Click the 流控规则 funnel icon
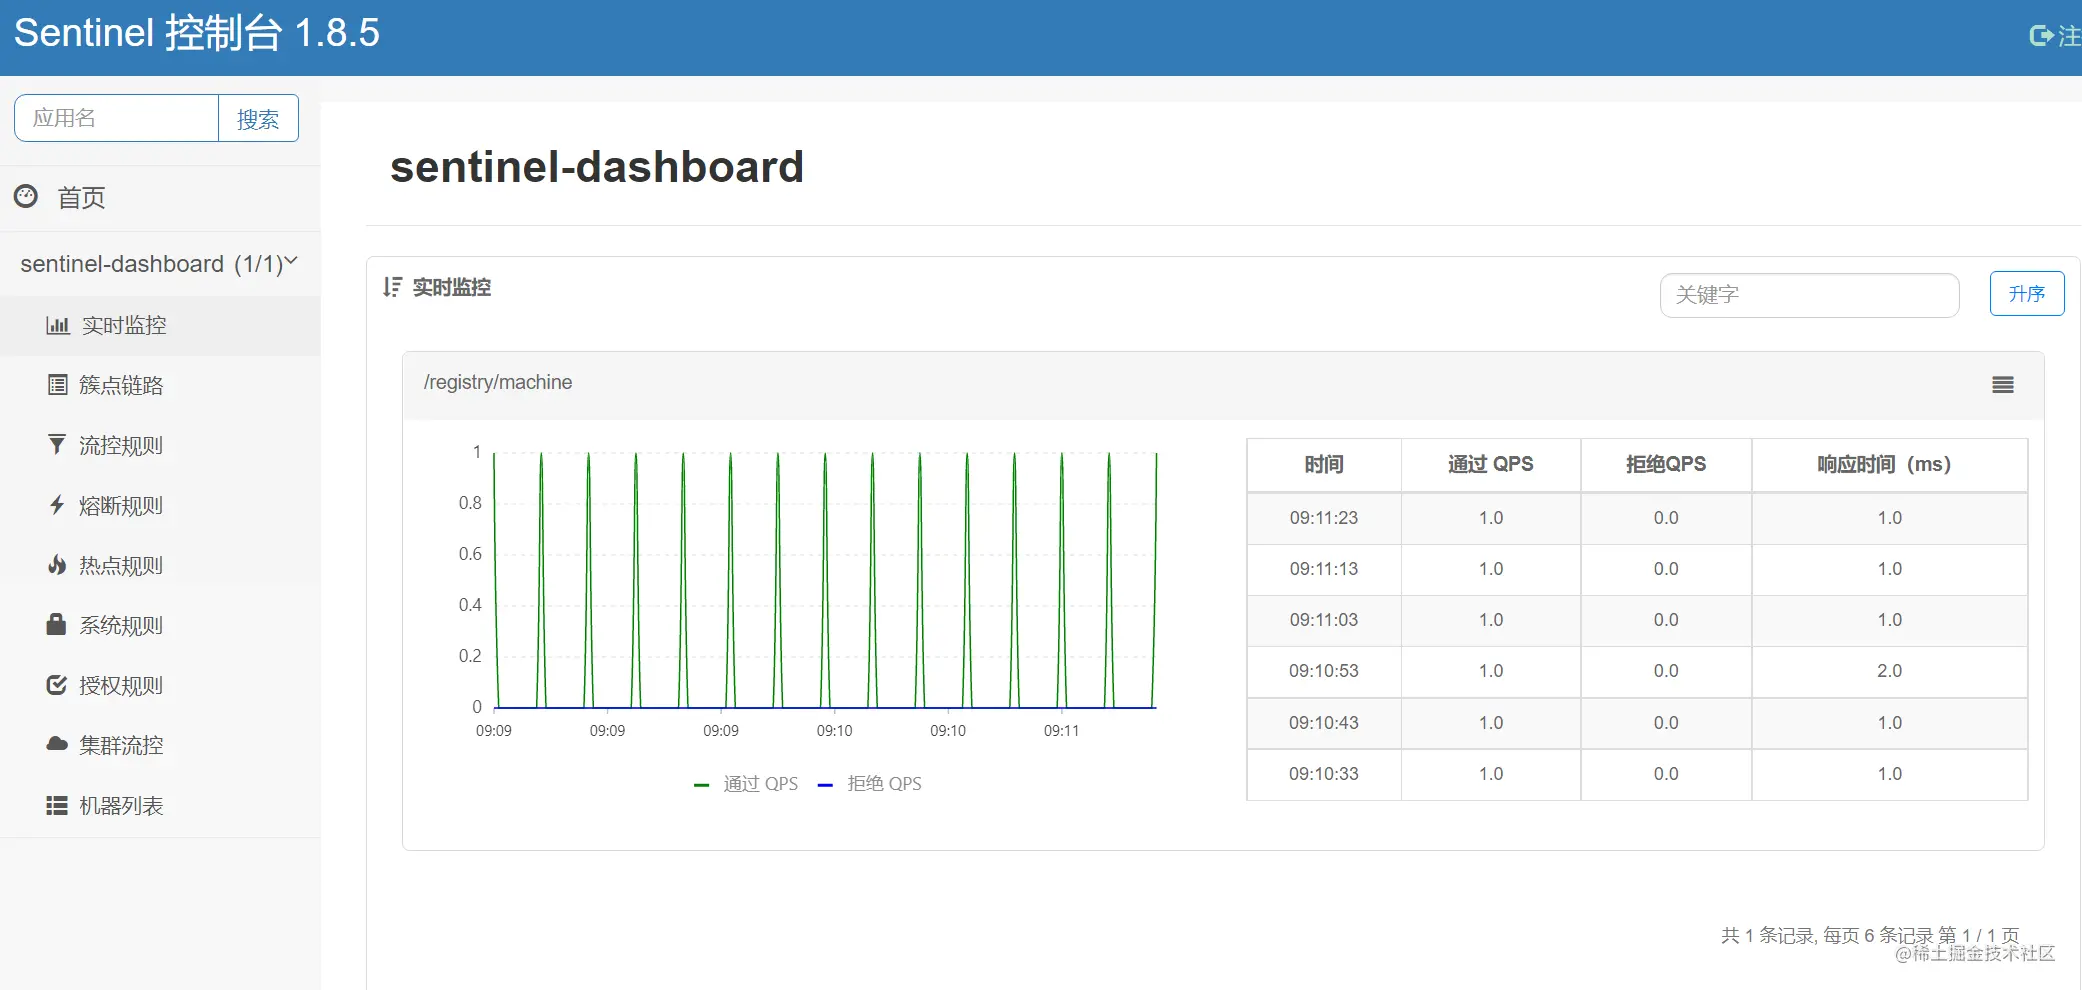The height and width of the screenshot is (990, 2082). 57,445
